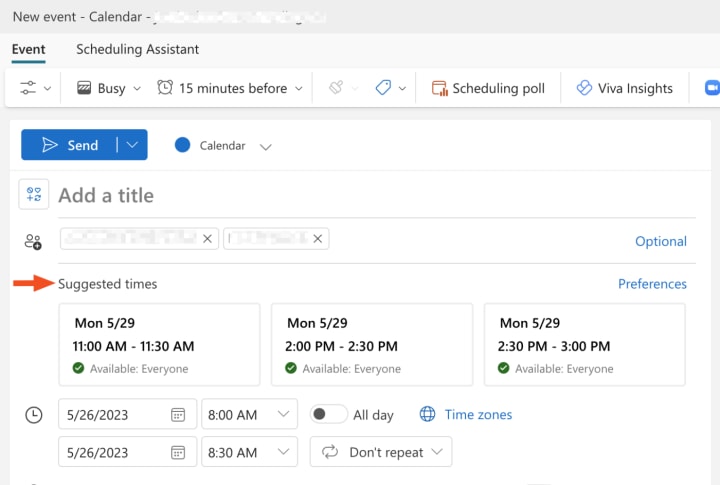Select the Event tab
Image resolution: width=720 pixels, height=485 pixels.
[x=28, y=49]
